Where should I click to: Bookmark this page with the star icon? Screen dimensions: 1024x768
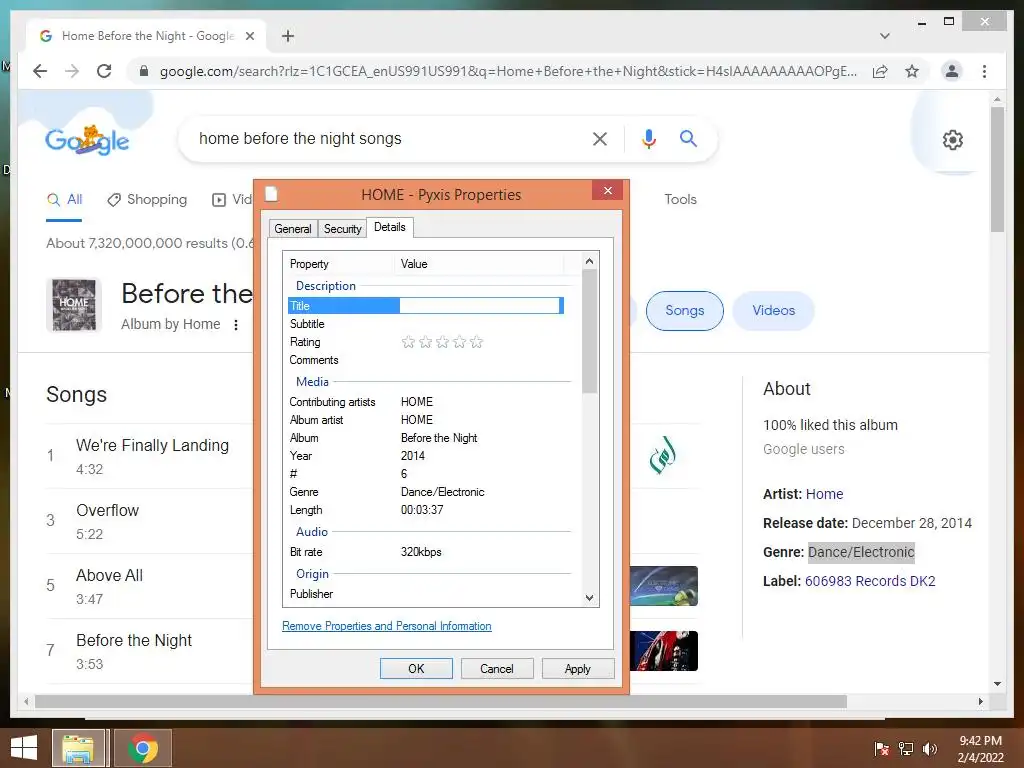912,71
